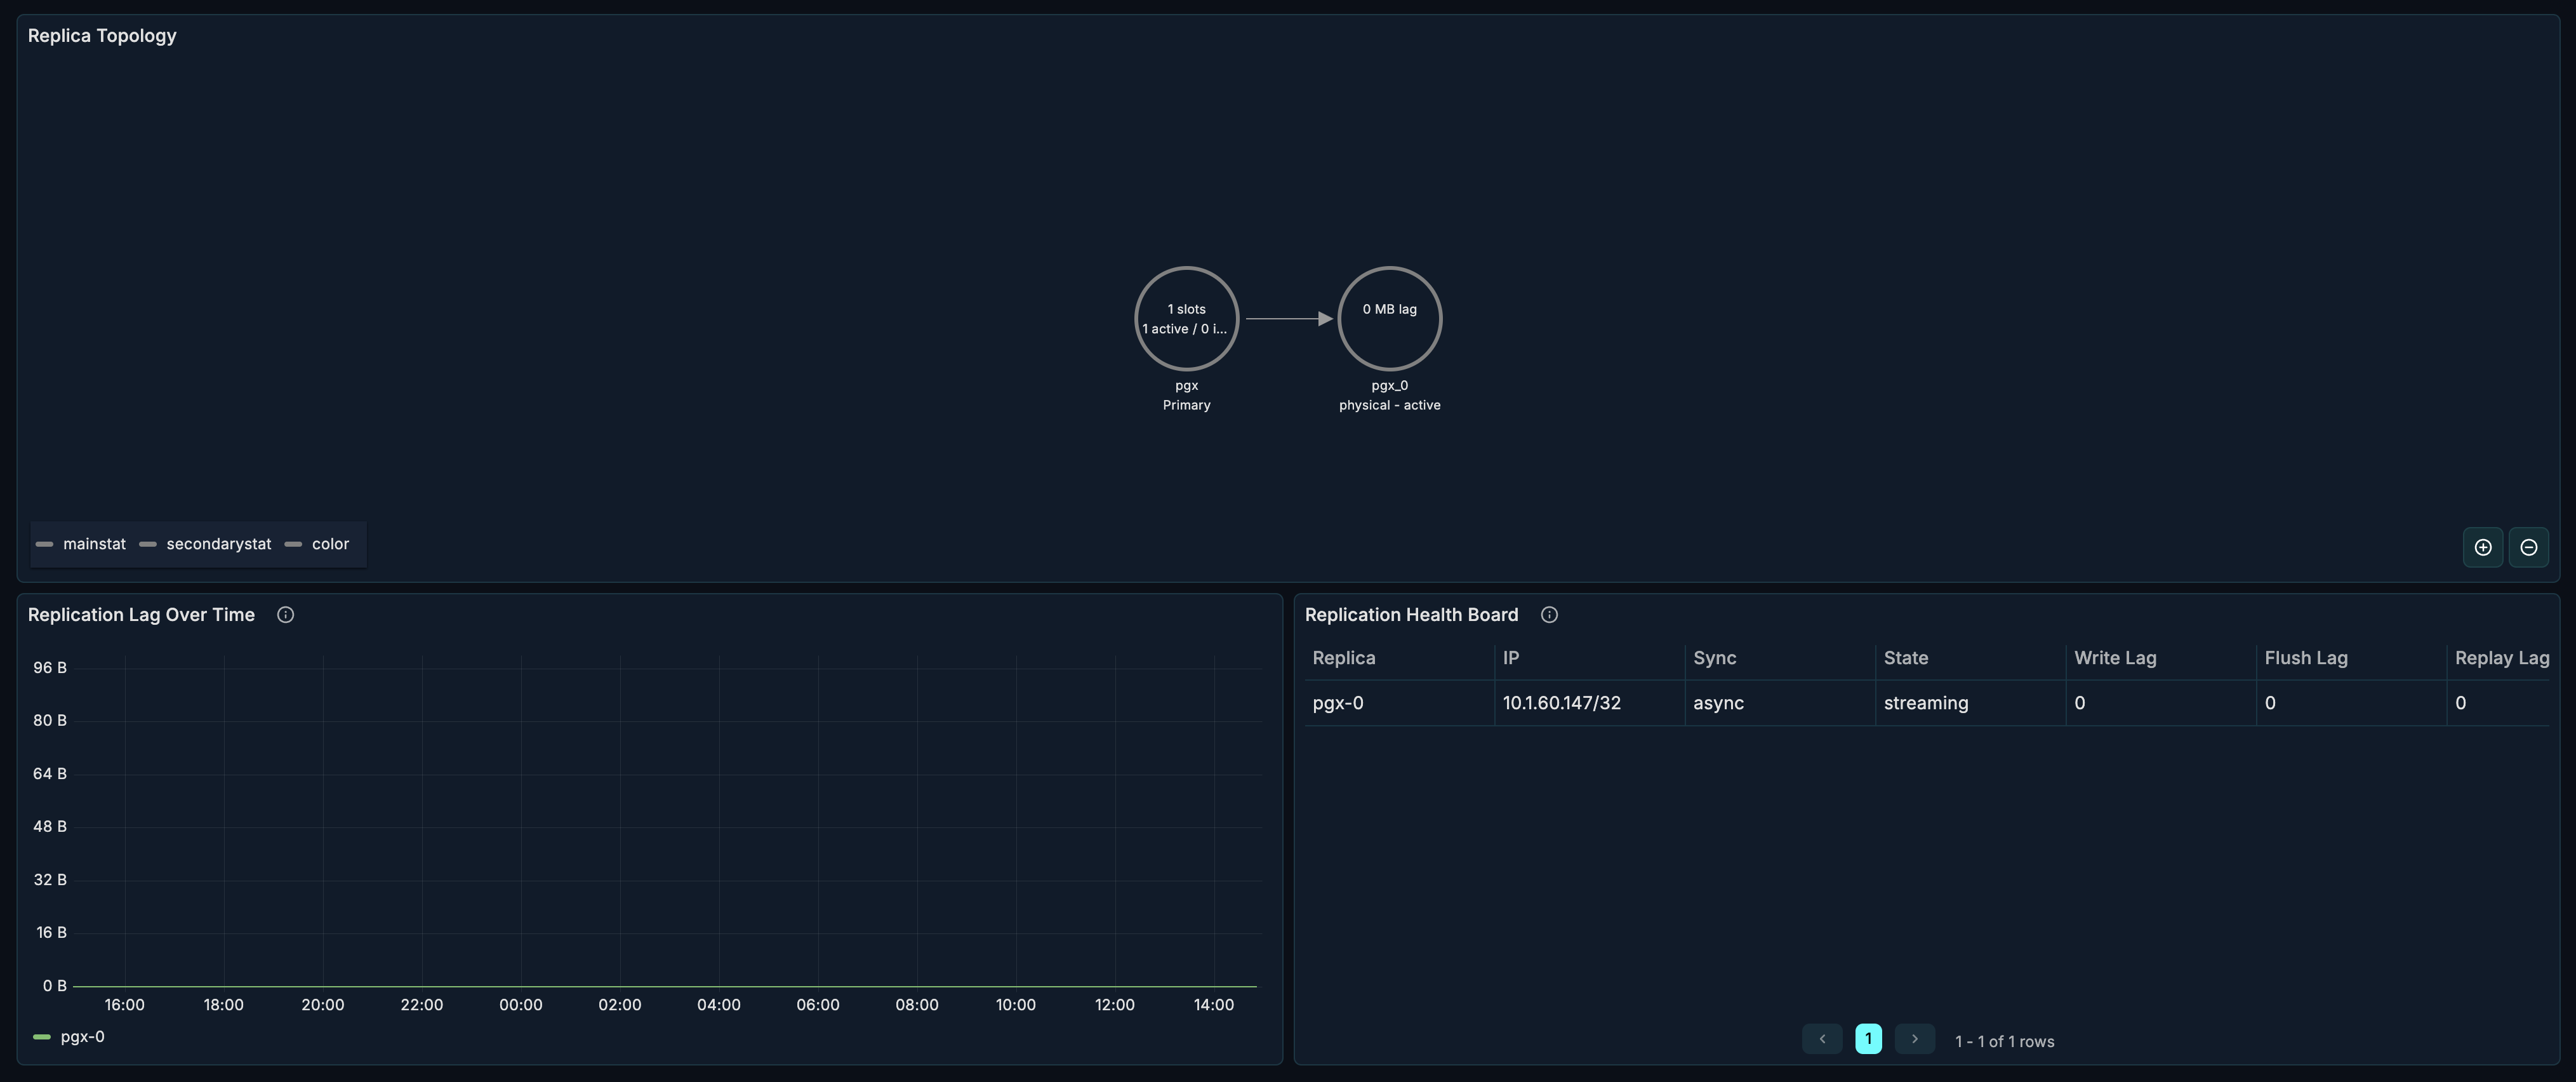The image size is (2576, 1082).
Task: Click the pgx Primary node circle
Action: 1186,318
